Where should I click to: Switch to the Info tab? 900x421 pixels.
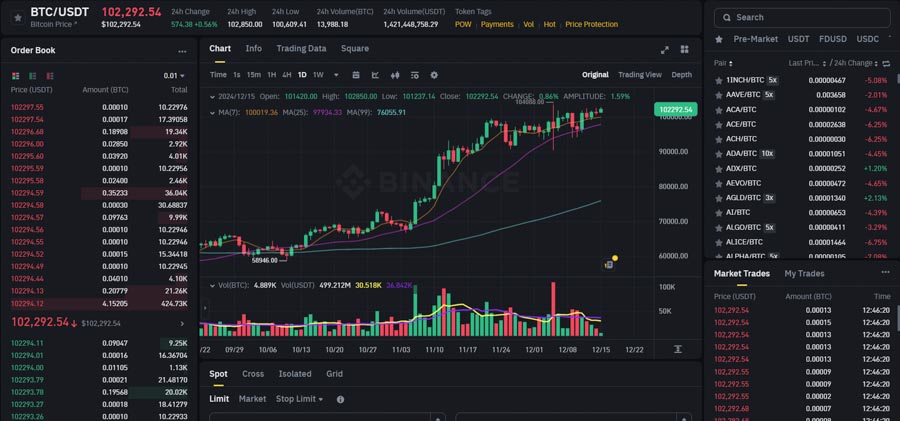[x=254, y=49]
